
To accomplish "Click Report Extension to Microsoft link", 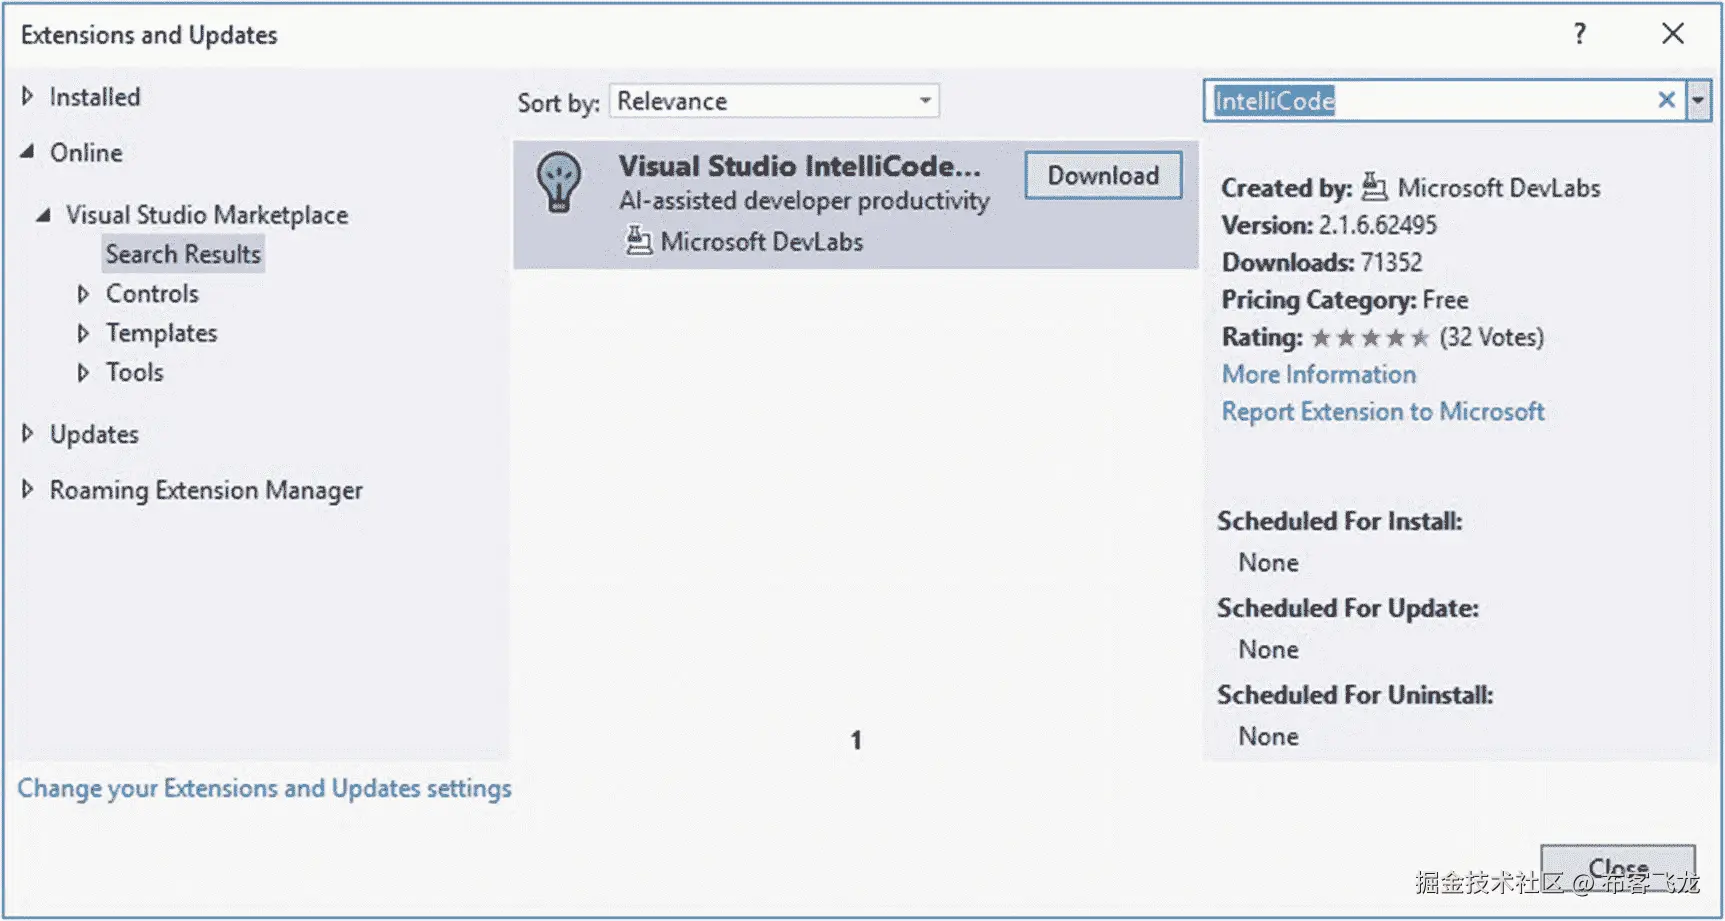I will point(1383,412).
